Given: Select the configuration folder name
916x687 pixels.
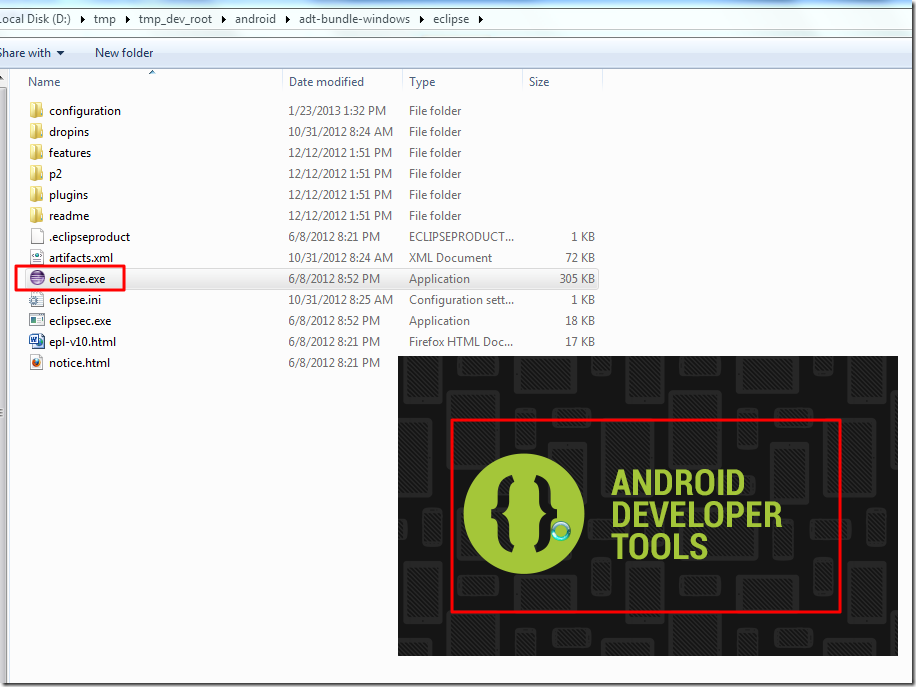Looking at the screenshot, I should [85, 111].
